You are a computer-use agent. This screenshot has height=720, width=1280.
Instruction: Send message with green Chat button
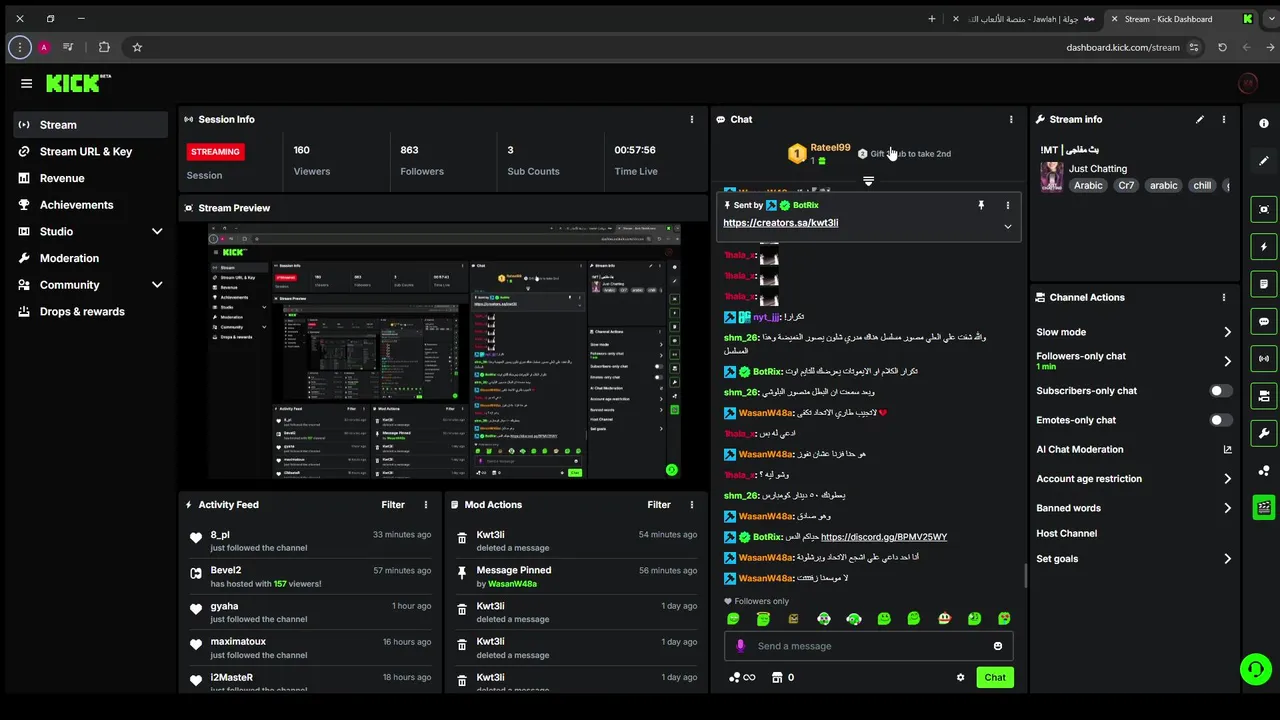point(995,677)
